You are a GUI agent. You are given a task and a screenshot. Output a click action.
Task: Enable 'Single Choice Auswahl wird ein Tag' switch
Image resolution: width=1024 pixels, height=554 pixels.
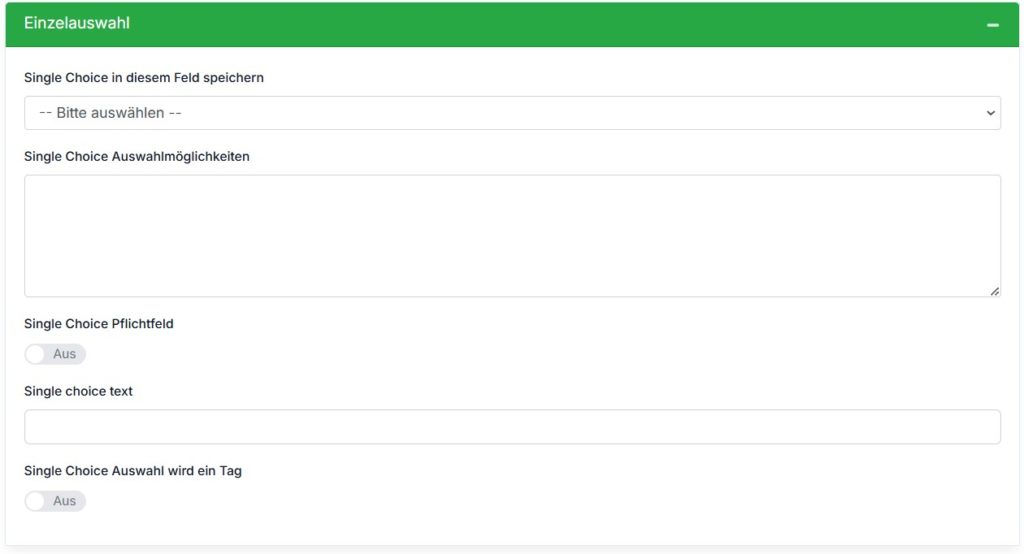[x=55, y=501]
